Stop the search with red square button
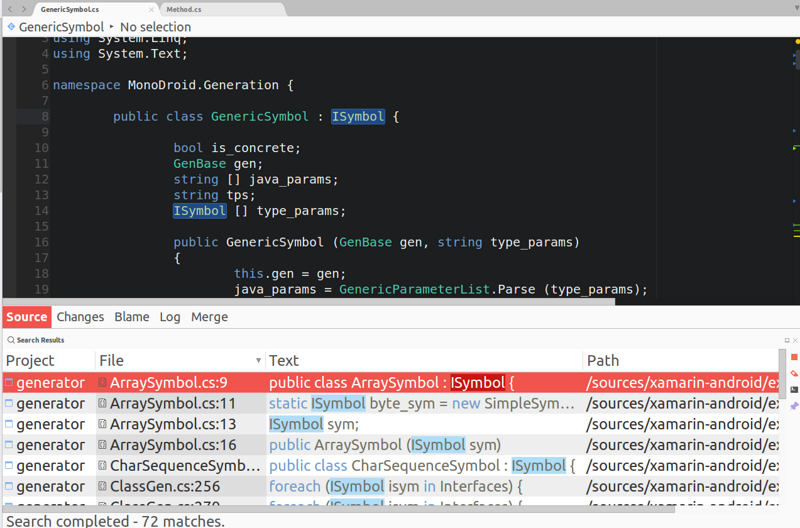 tap(794, 357)
